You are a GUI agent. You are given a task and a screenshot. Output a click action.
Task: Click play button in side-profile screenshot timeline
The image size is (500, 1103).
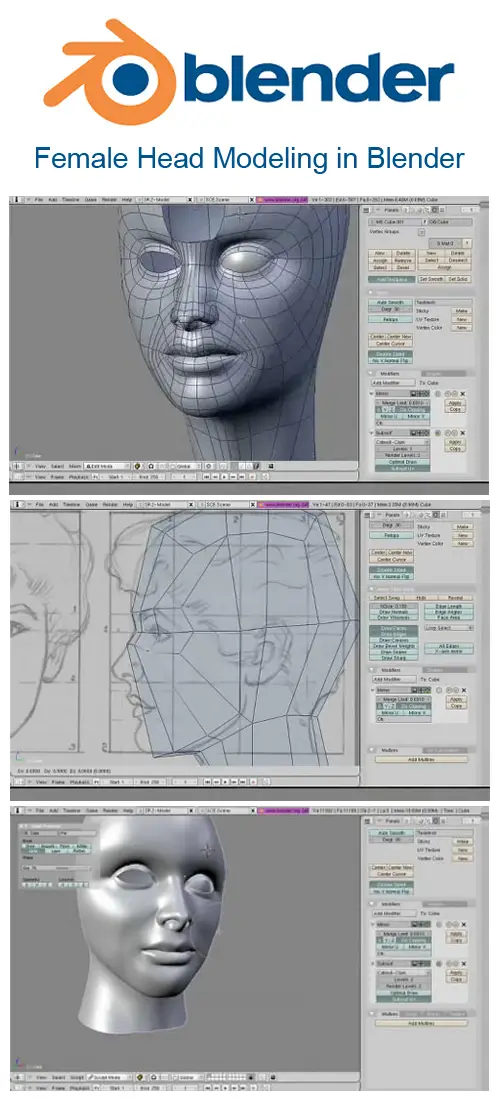tap(225, 782)
